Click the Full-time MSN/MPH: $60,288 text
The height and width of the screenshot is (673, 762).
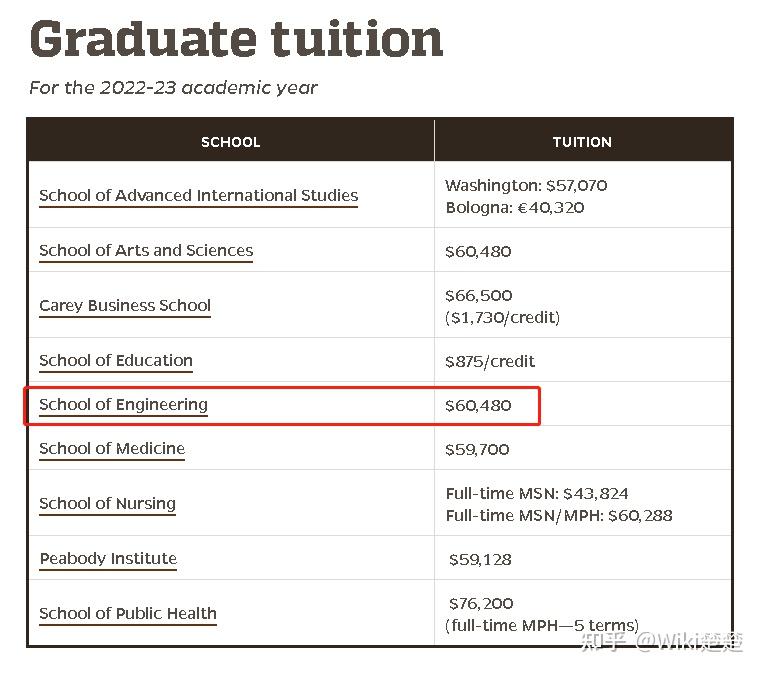coord(559,516)
